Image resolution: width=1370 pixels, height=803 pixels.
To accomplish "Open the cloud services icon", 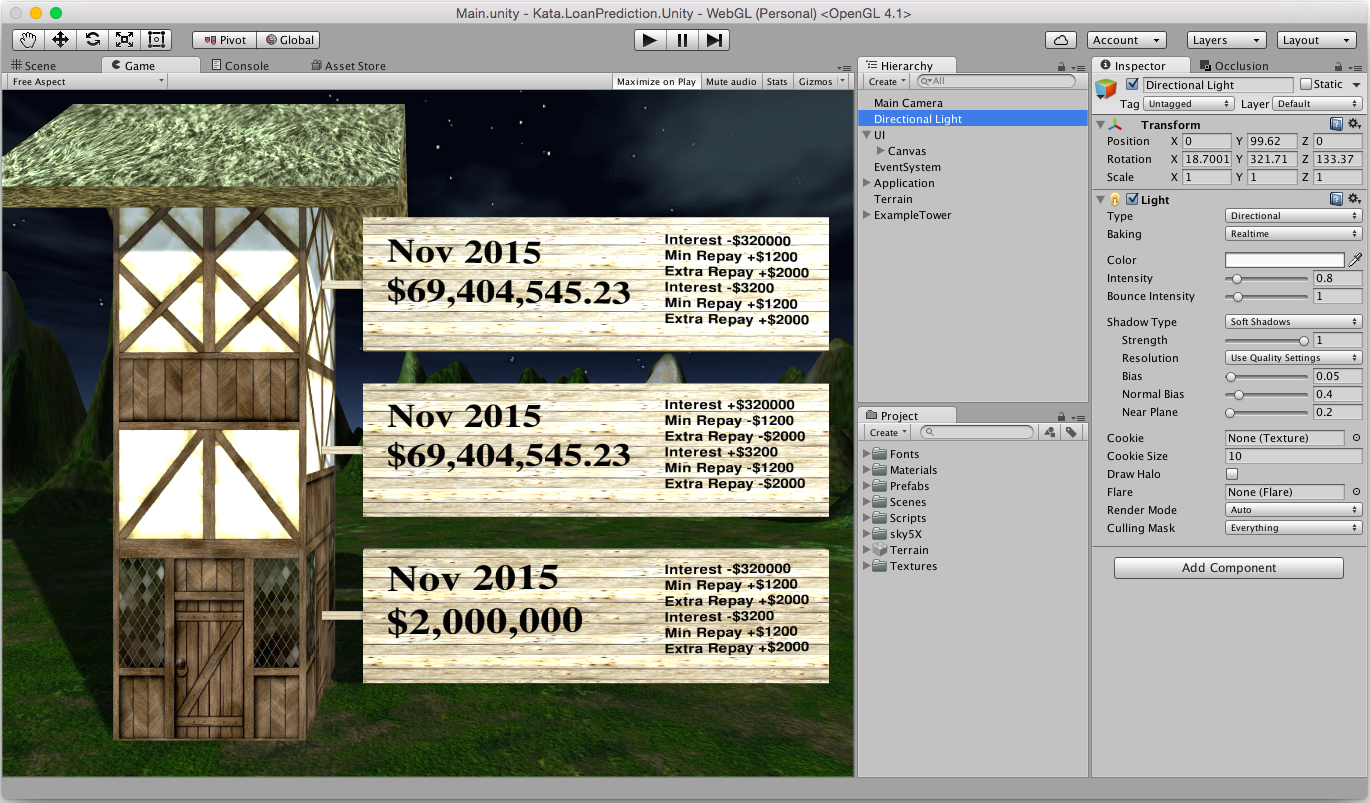I will point(1061,40).
